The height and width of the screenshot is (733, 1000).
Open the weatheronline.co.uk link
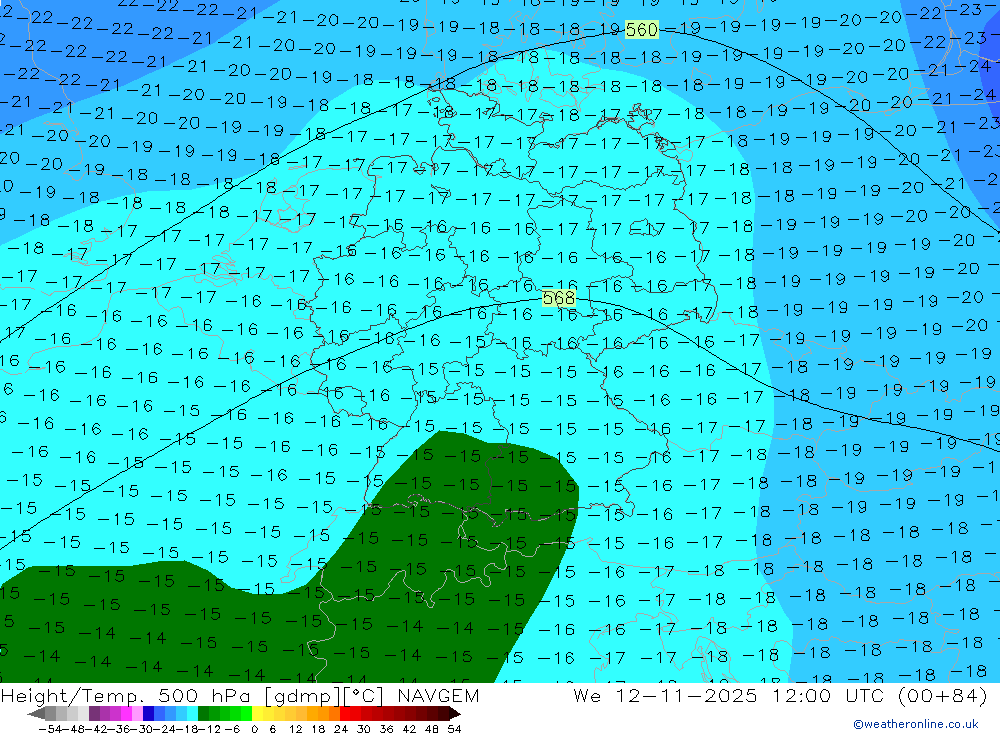pyautogui.click(x=916, y=724)
